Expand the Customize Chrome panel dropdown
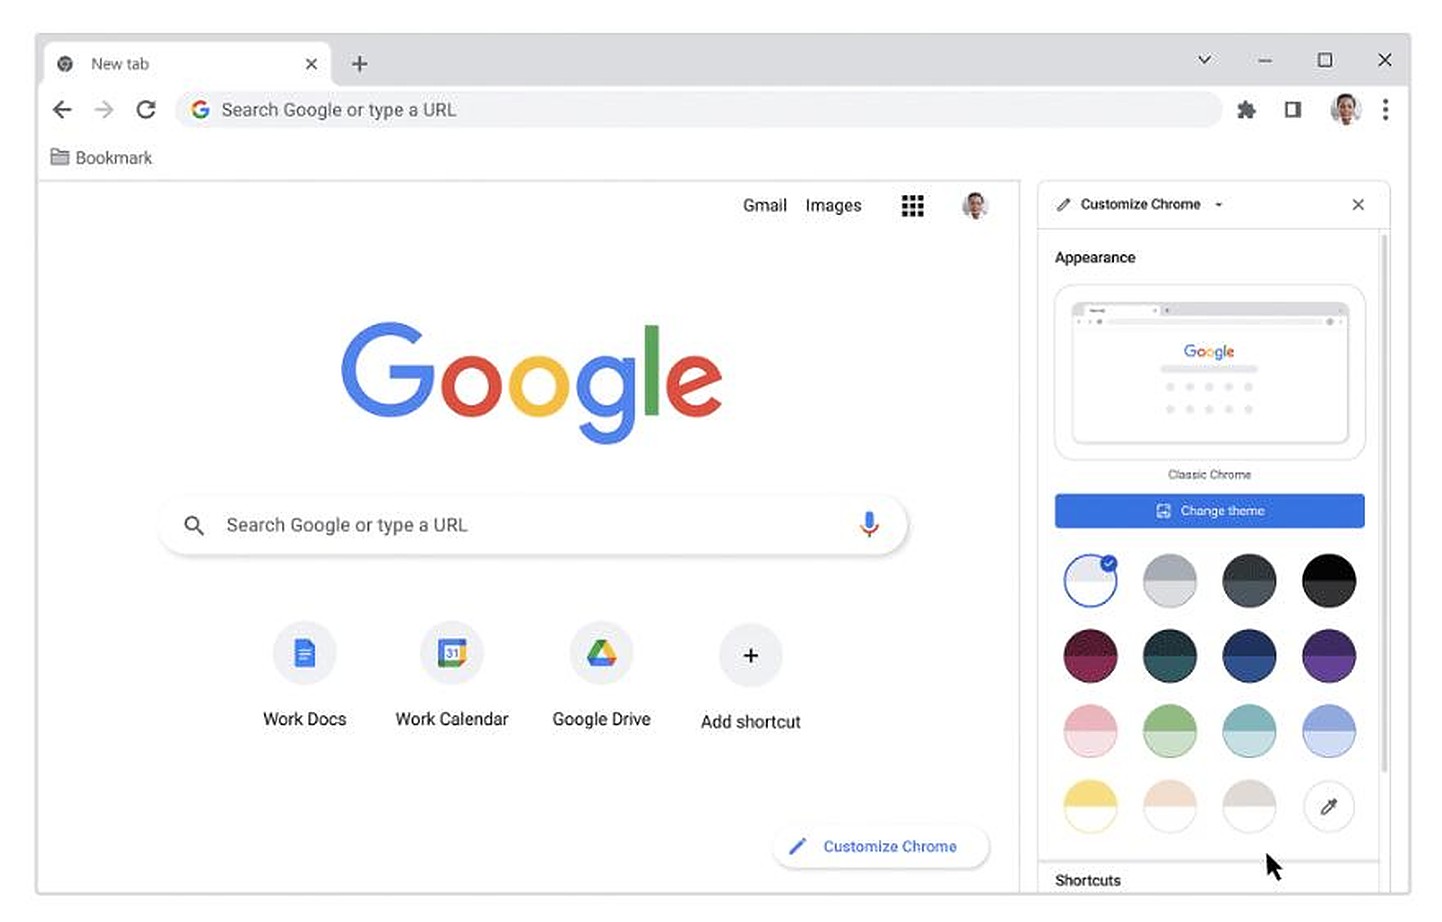 tap(1219, 205)
